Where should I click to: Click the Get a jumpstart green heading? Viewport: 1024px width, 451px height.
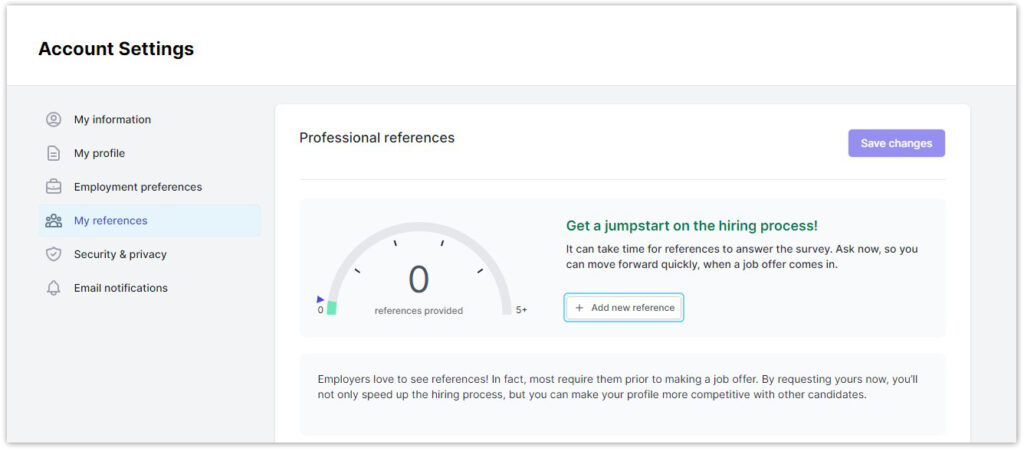point(691,226)
